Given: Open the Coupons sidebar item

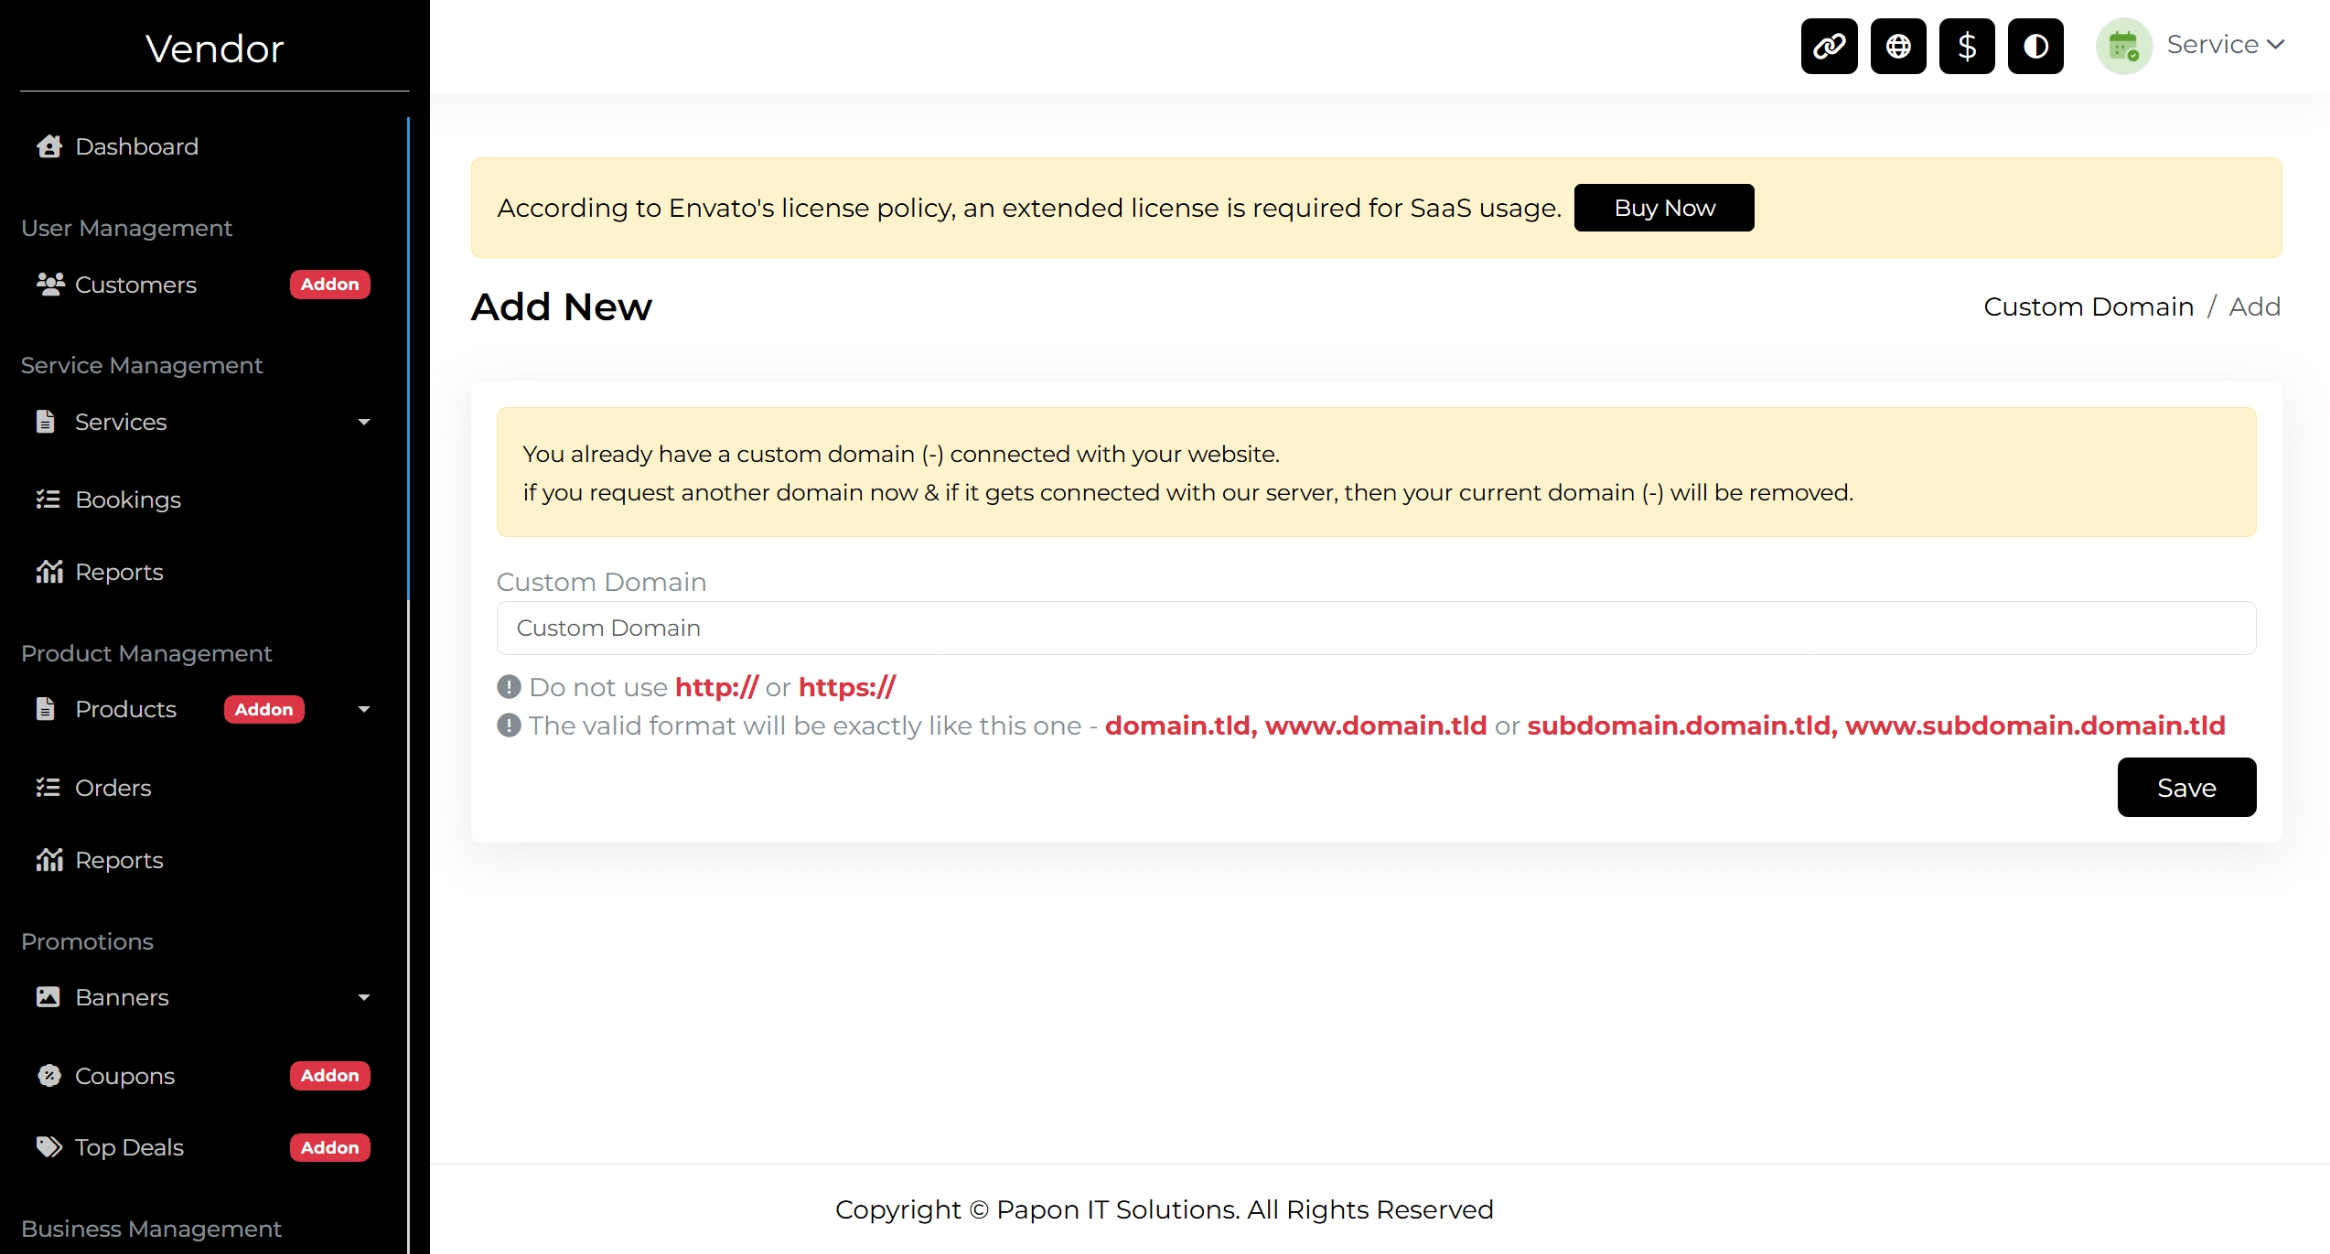Looking at the screenshot, I should click(125, 1076).
